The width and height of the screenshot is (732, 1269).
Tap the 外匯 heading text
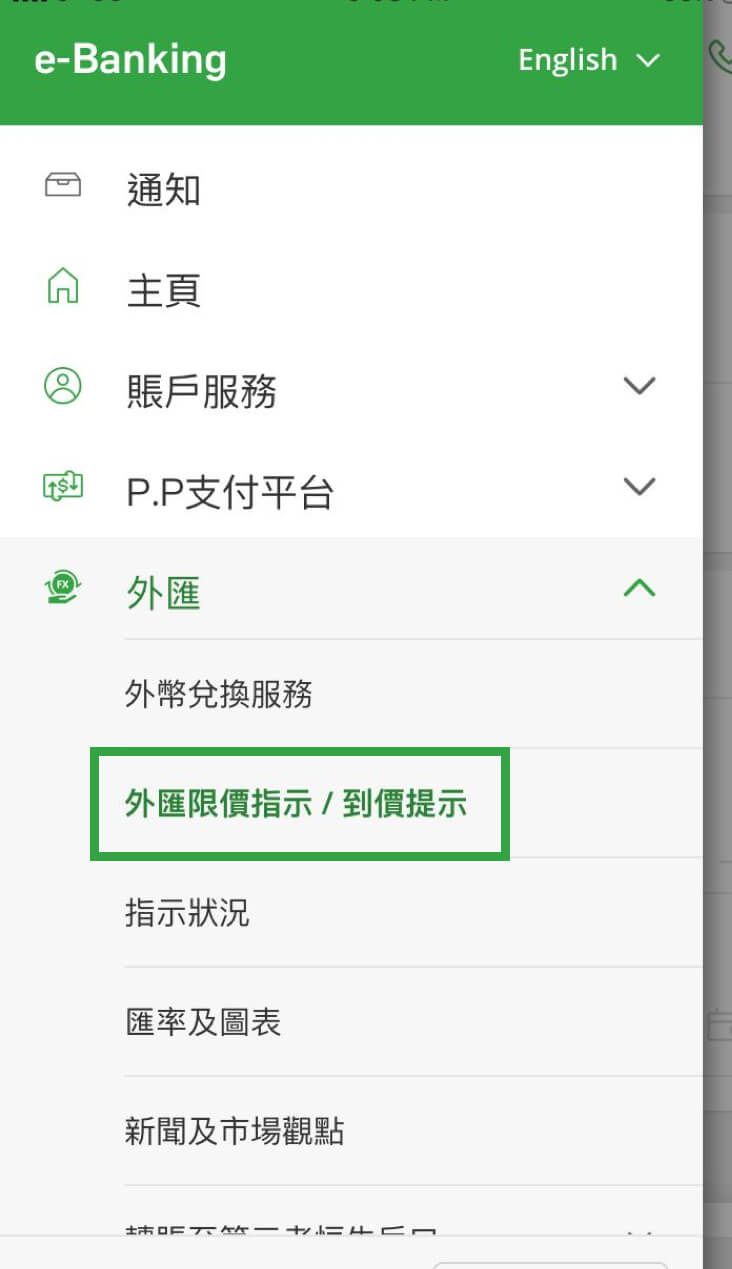click(x=164, y=593)
